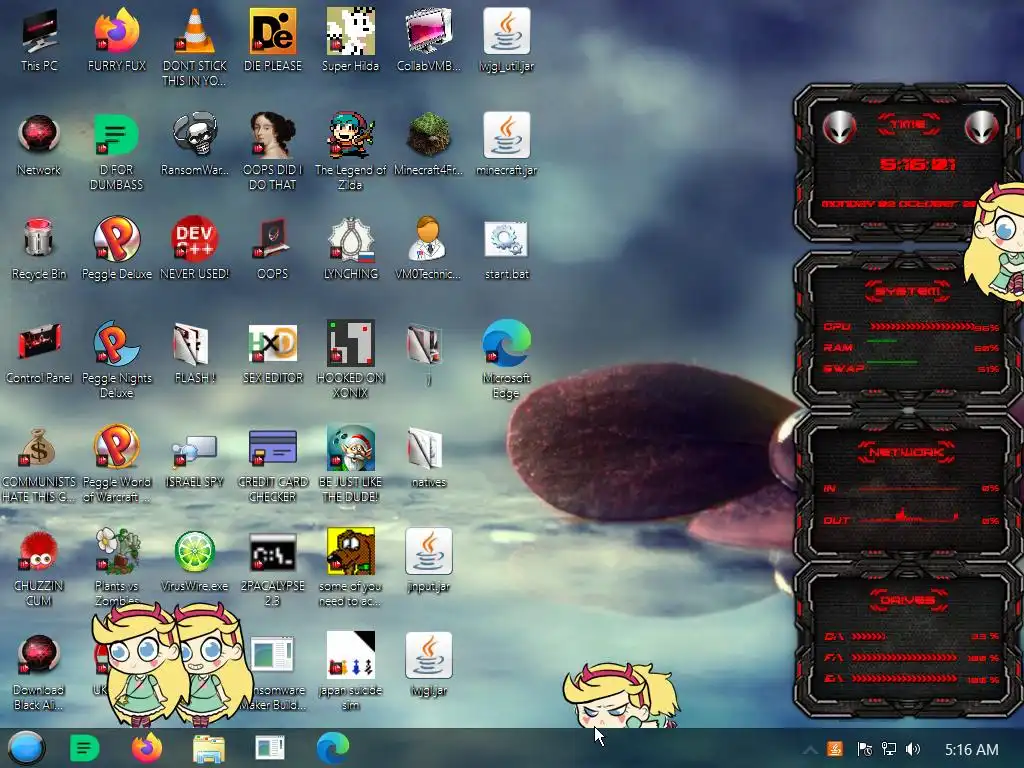Open Control Panel desktop icon
Viewport: 1024px width, 768px height.
point(39,353)
